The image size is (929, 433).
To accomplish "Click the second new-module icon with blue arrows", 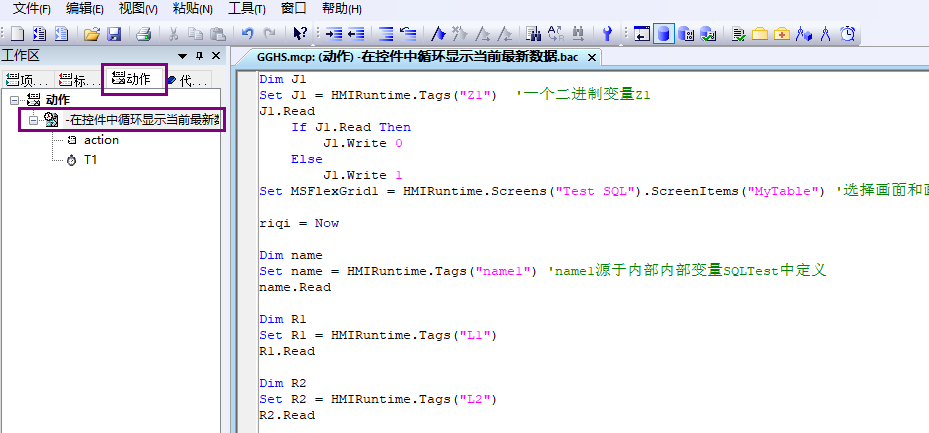I will tap(40, 34).
